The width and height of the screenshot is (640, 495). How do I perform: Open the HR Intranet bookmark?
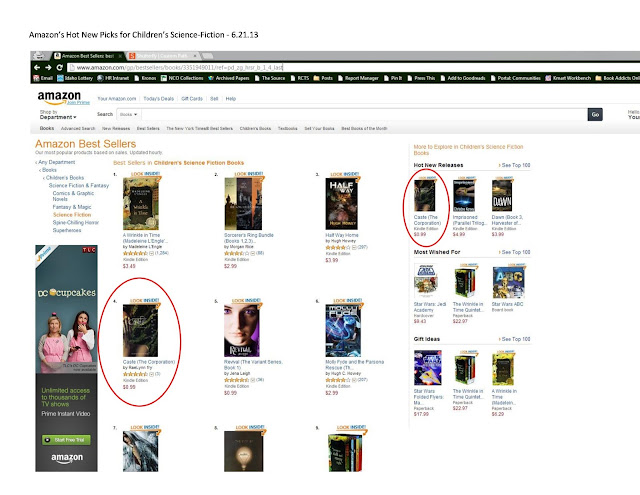click(113, 78)
